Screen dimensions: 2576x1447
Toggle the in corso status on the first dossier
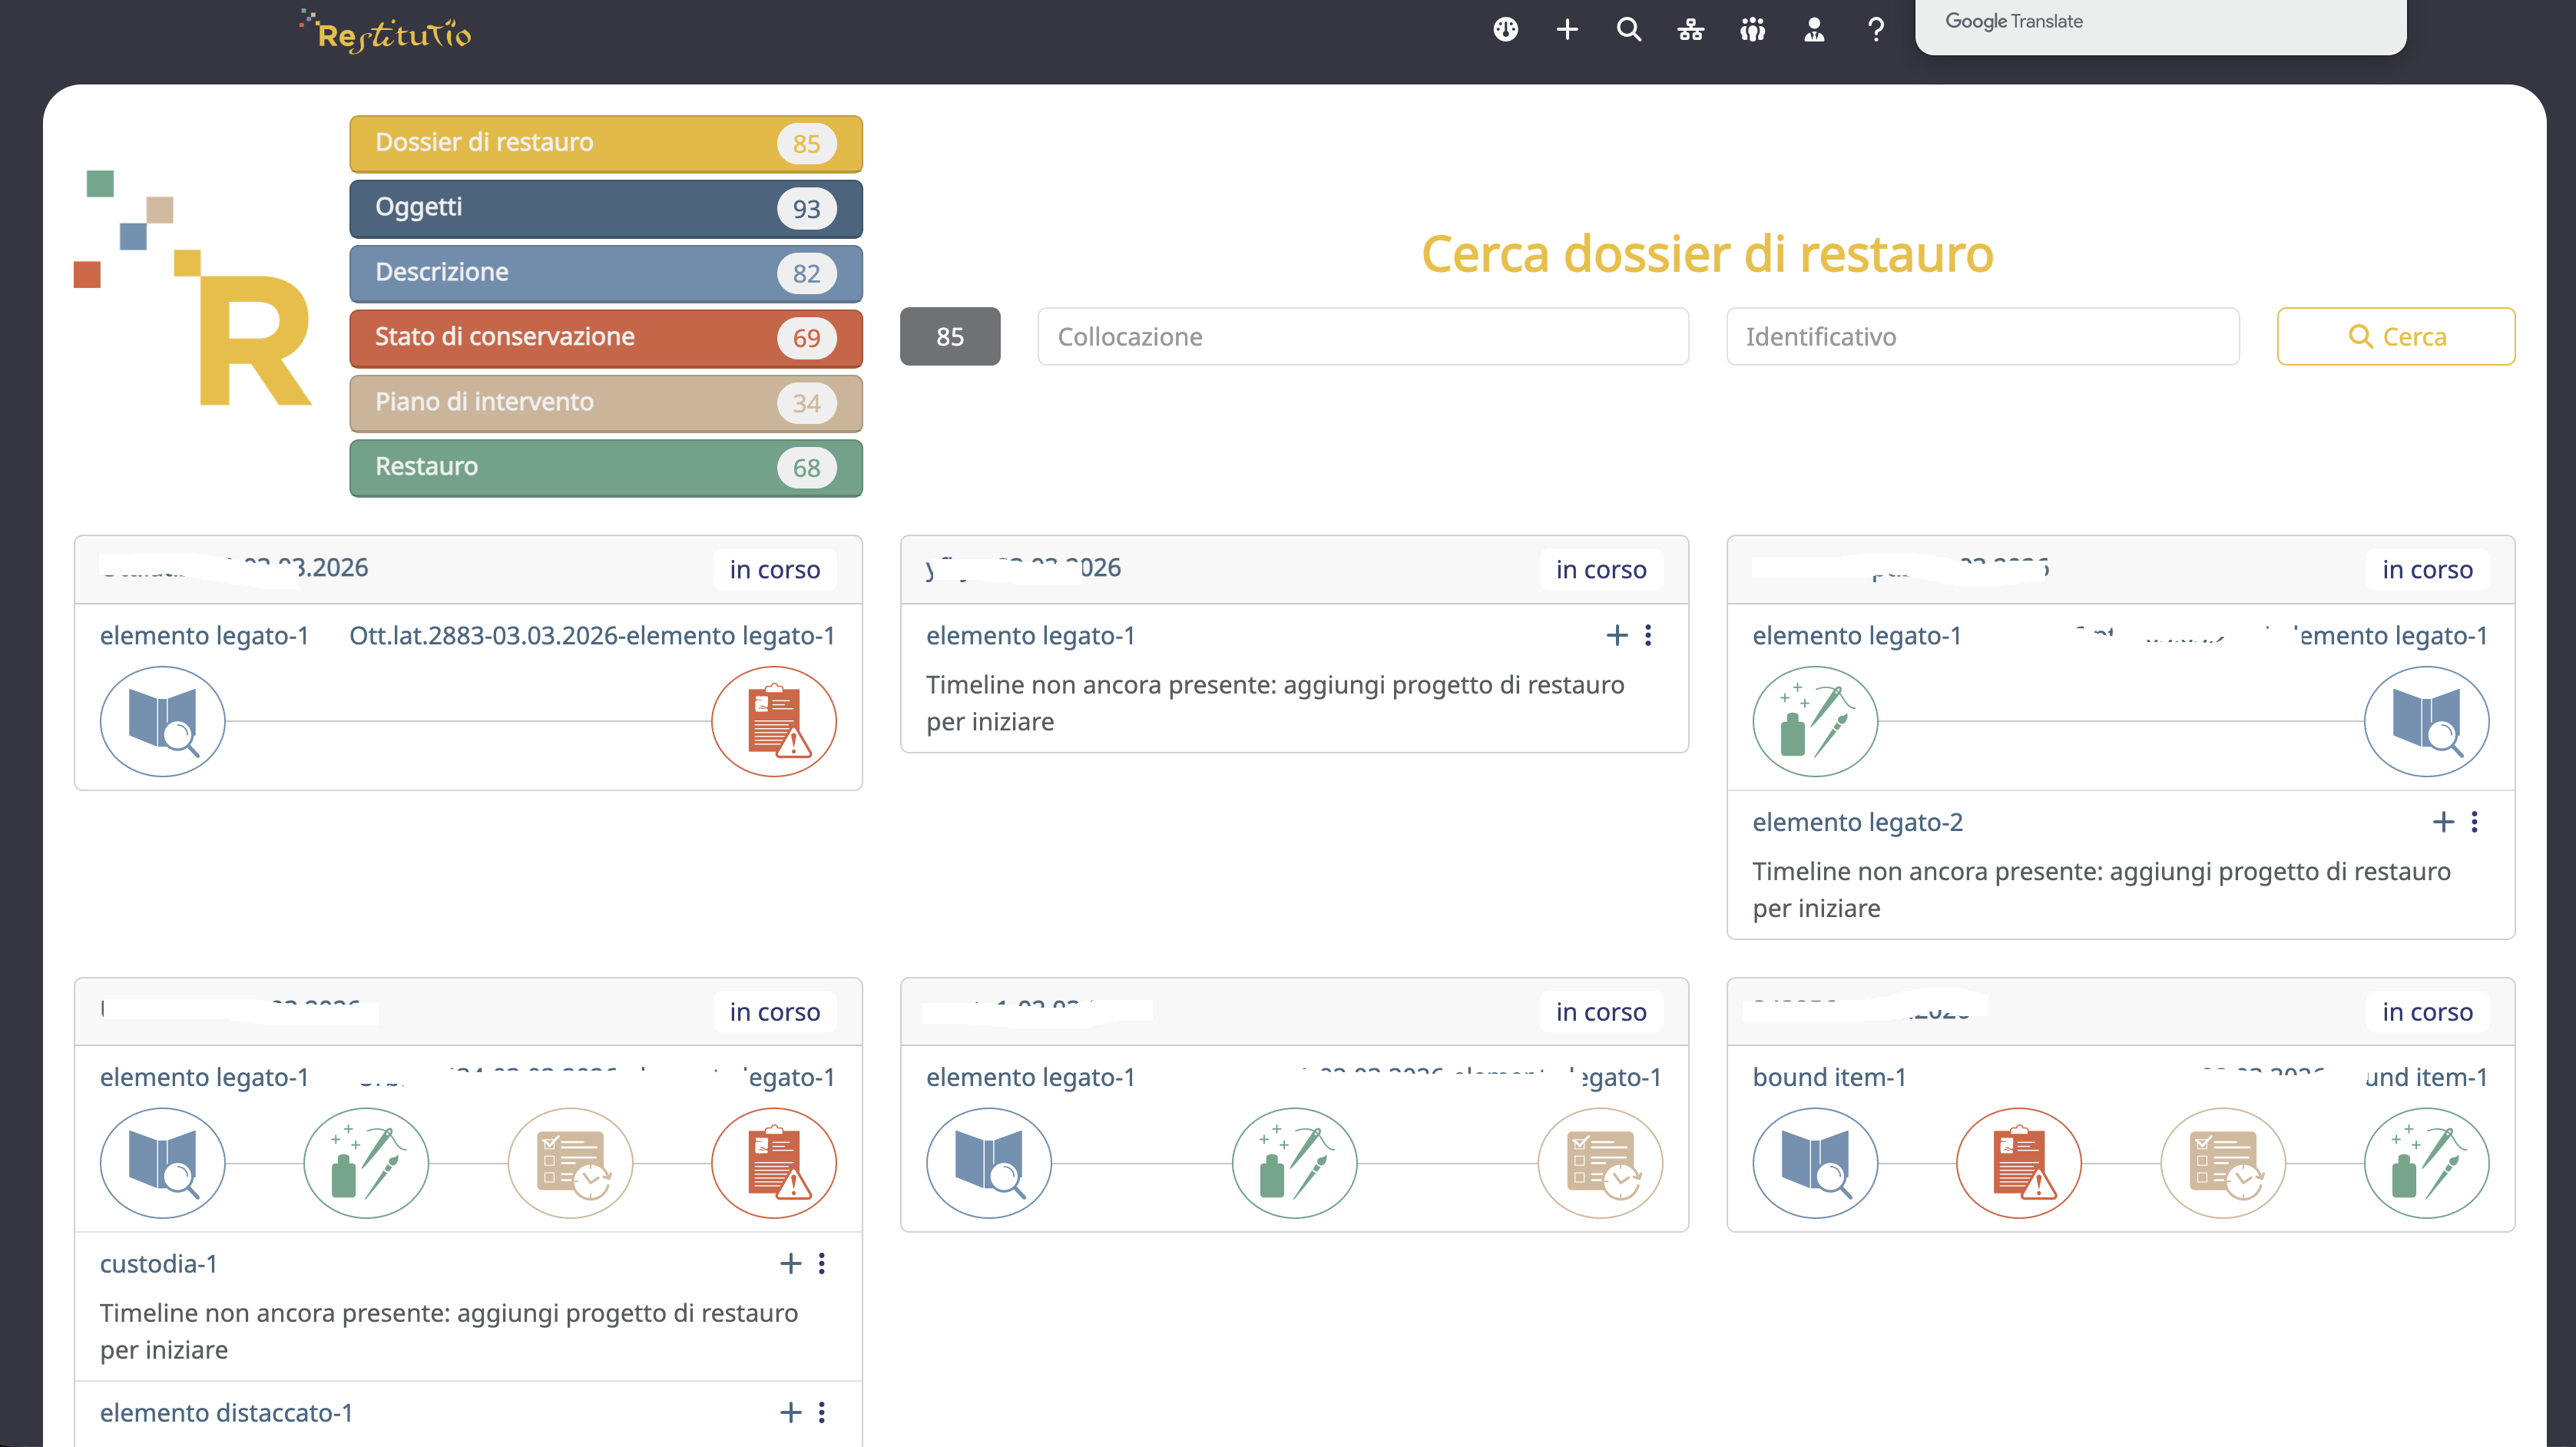tap(775, 569)
